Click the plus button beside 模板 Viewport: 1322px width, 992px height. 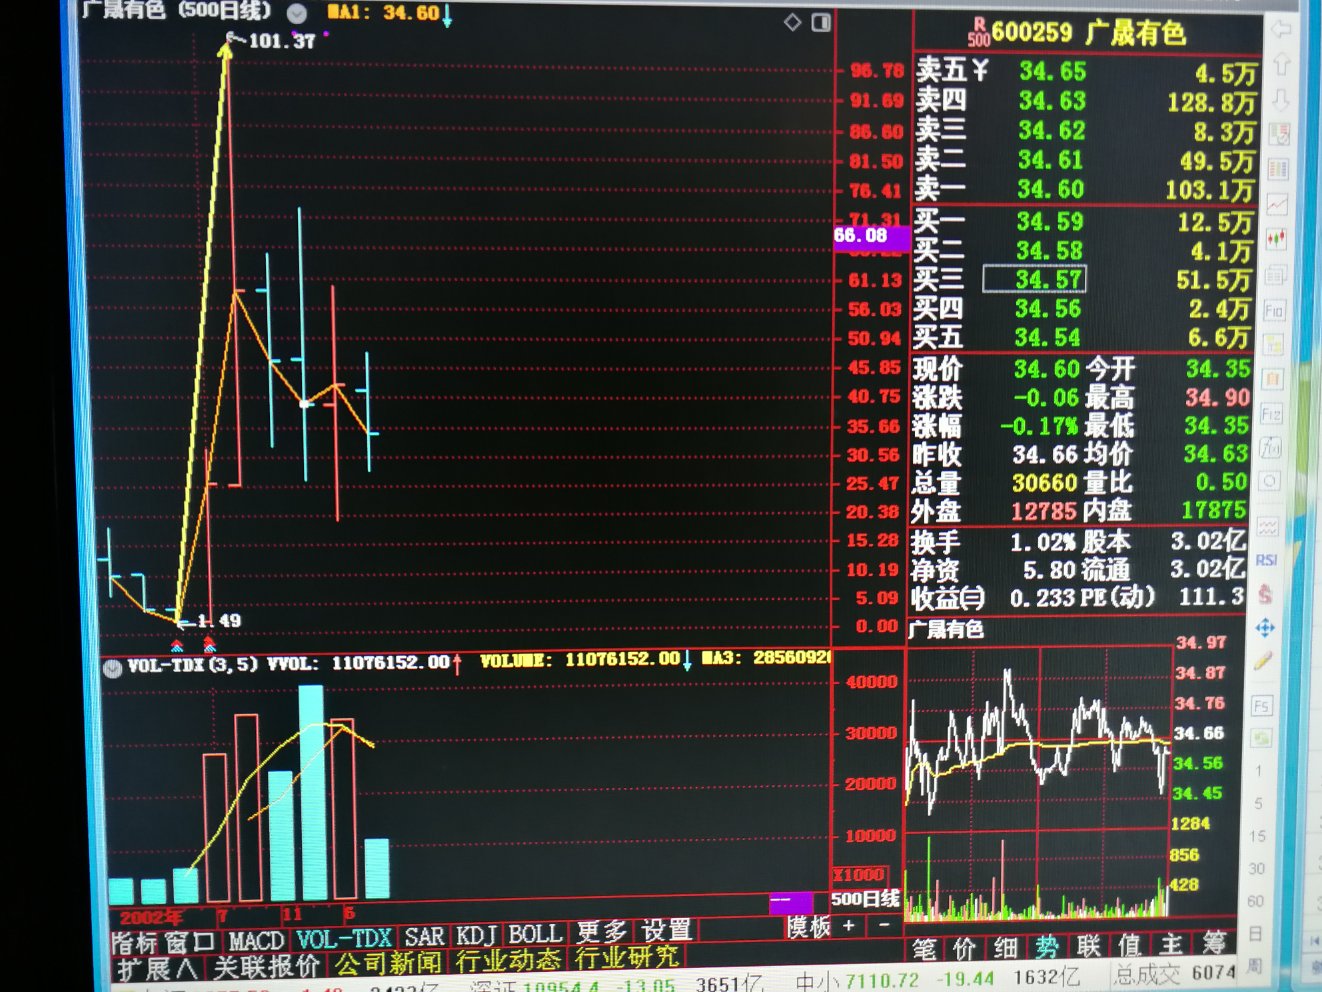pos(849,926)
